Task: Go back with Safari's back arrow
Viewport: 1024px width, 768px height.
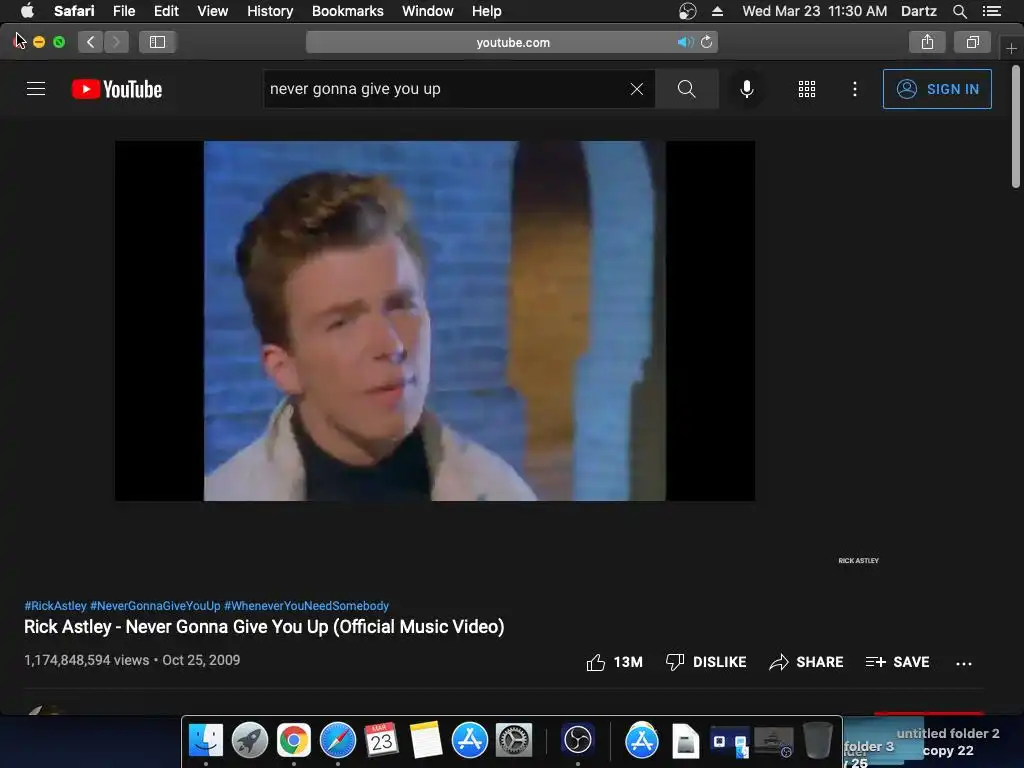Action: pos(90,42)
